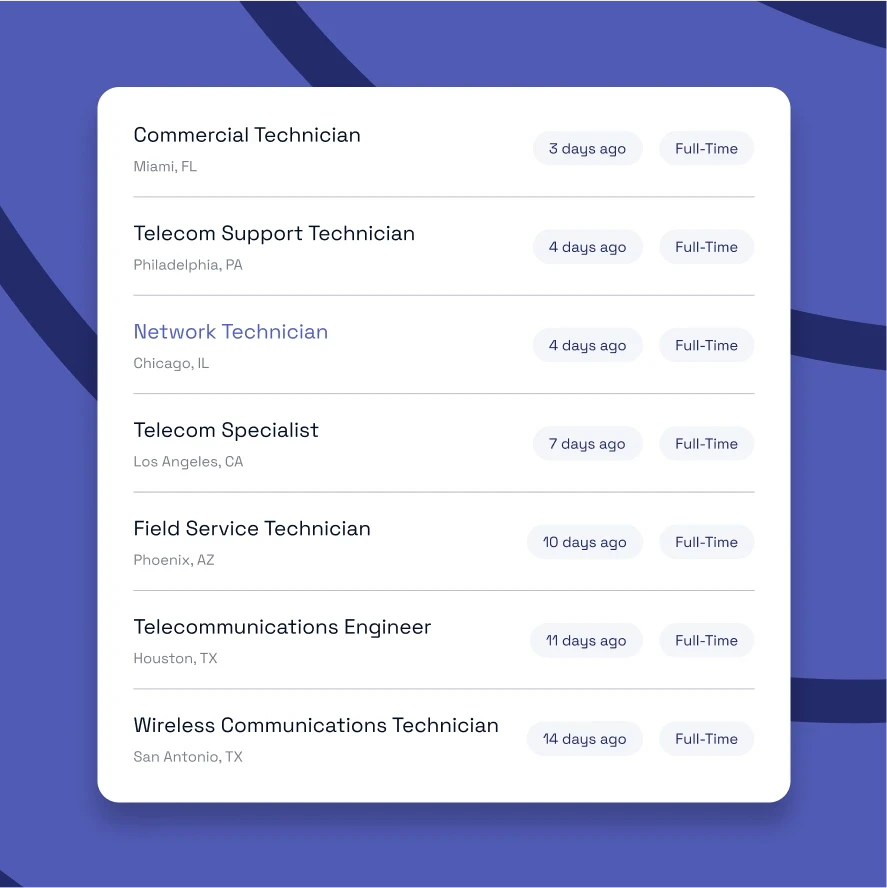887x888 pixels.
Task: Click the Philadelphia, PA location text
Action: 188,265
